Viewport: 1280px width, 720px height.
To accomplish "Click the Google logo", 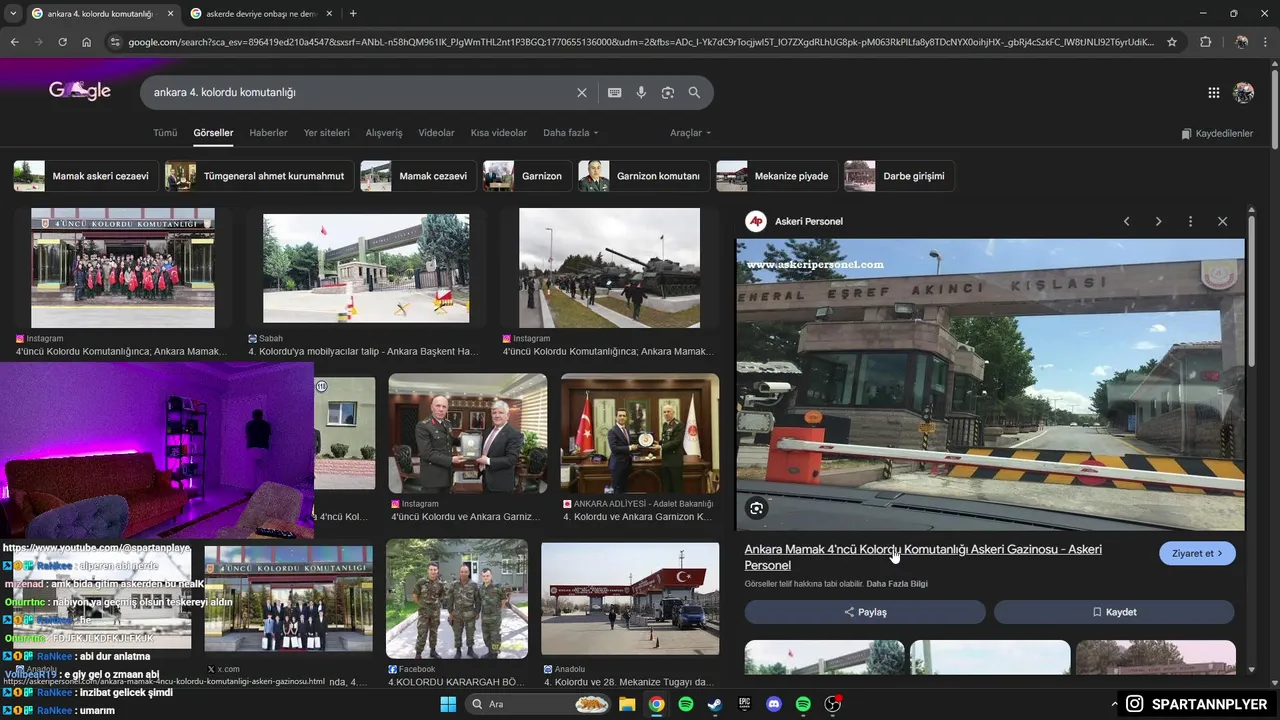I will point(80,91).
